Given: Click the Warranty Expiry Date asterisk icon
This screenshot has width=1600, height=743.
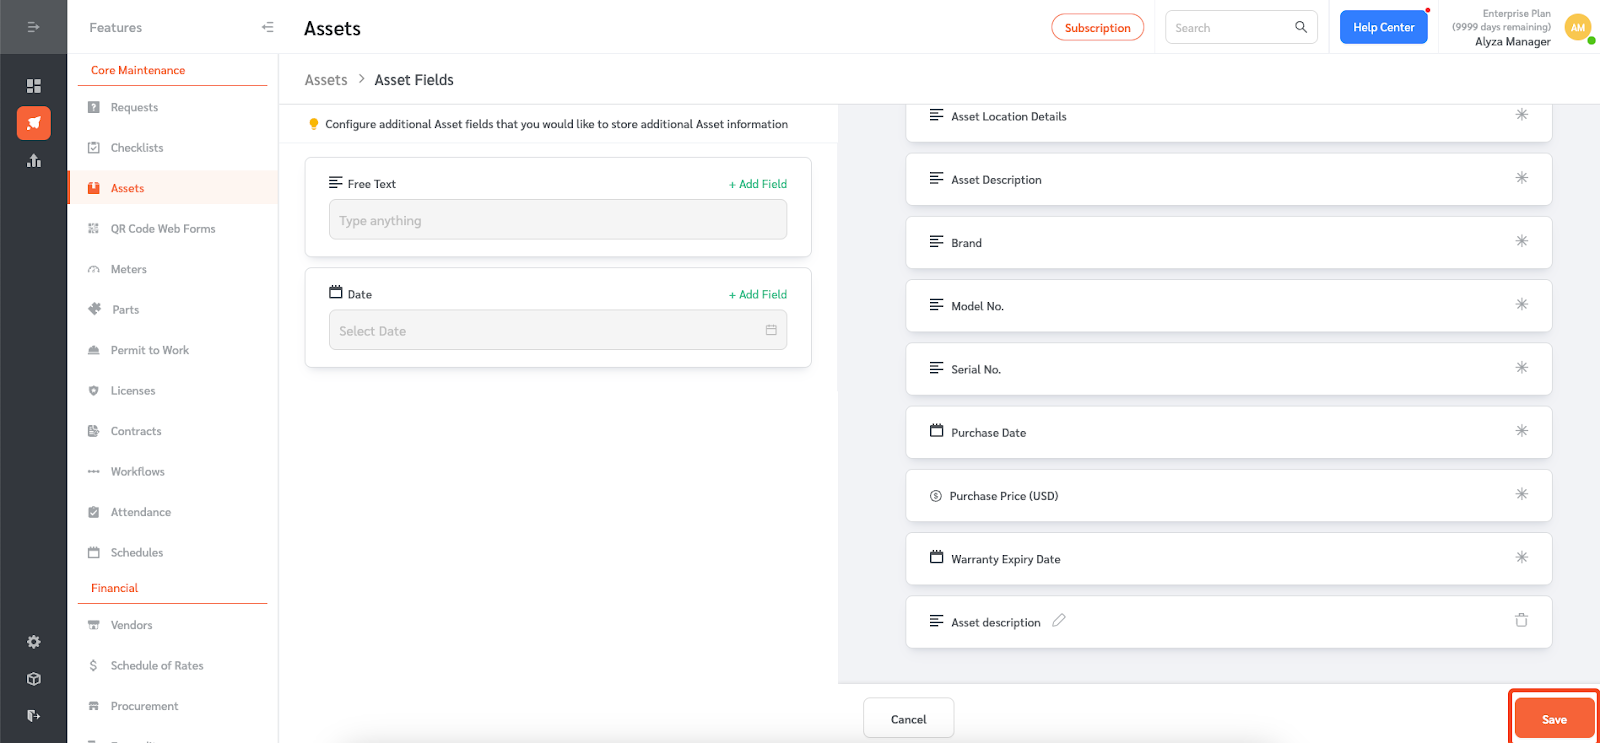Looking at the screenshot, I should point(1522,557).
